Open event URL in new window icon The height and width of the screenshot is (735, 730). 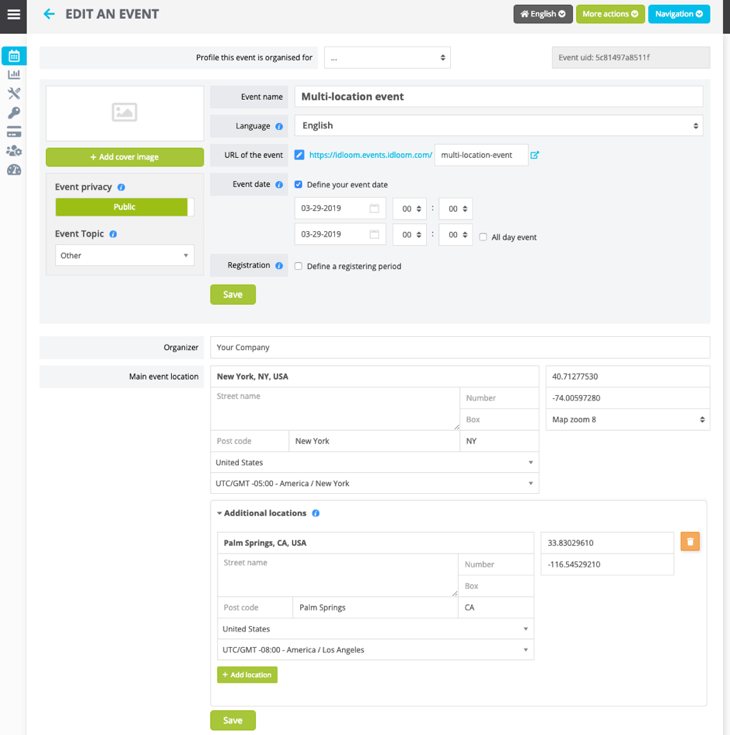point(535,155)
